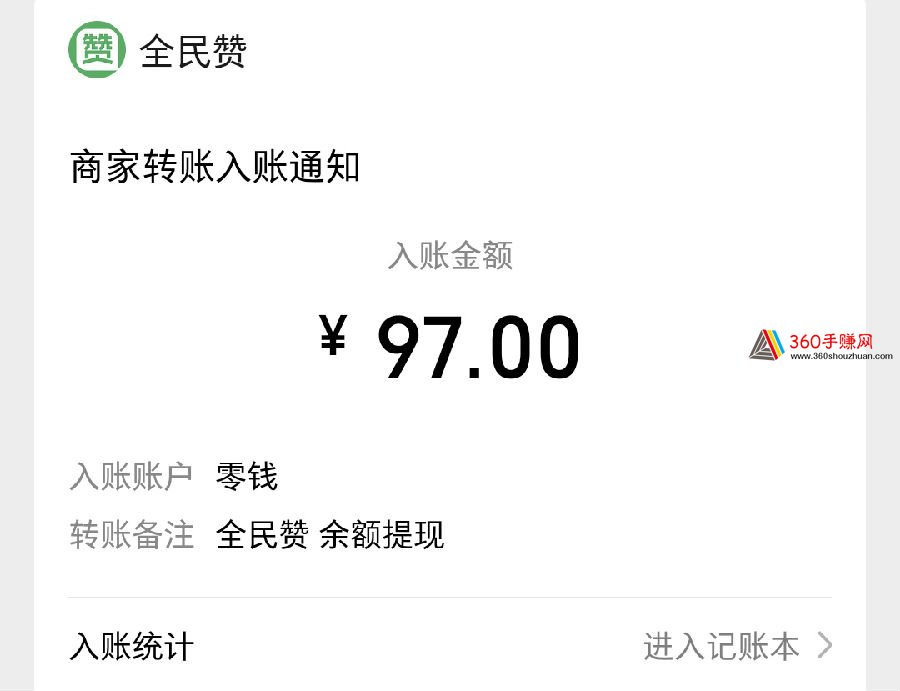Tap the 入账账户 label
900x691 pixels.
pyautogui.click(x=131, y=476)
